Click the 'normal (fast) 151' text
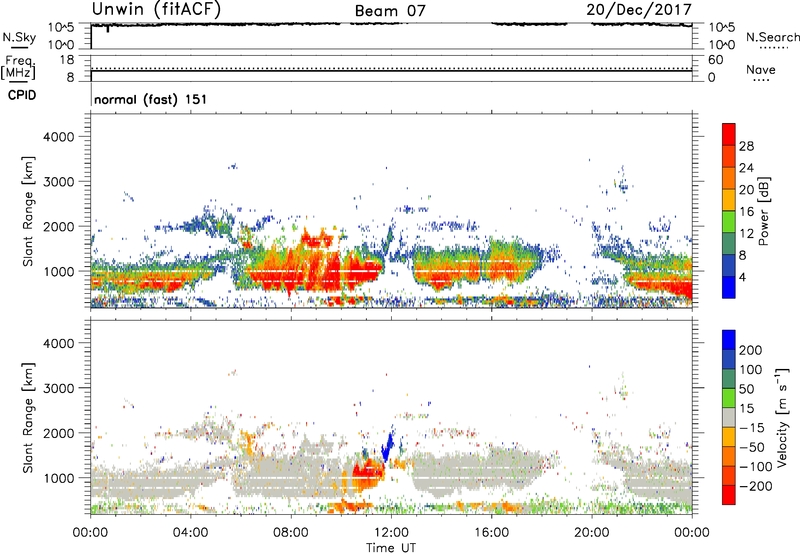 coord(151,99)
